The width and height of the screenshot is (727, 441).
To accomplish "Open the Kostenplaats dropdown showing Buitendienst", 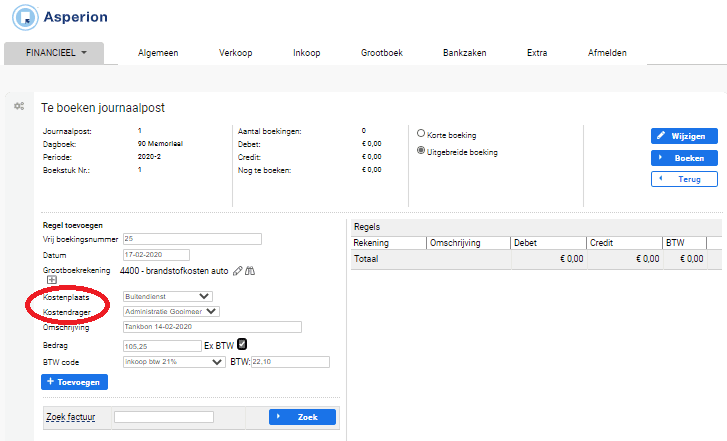I will [168, 296].
